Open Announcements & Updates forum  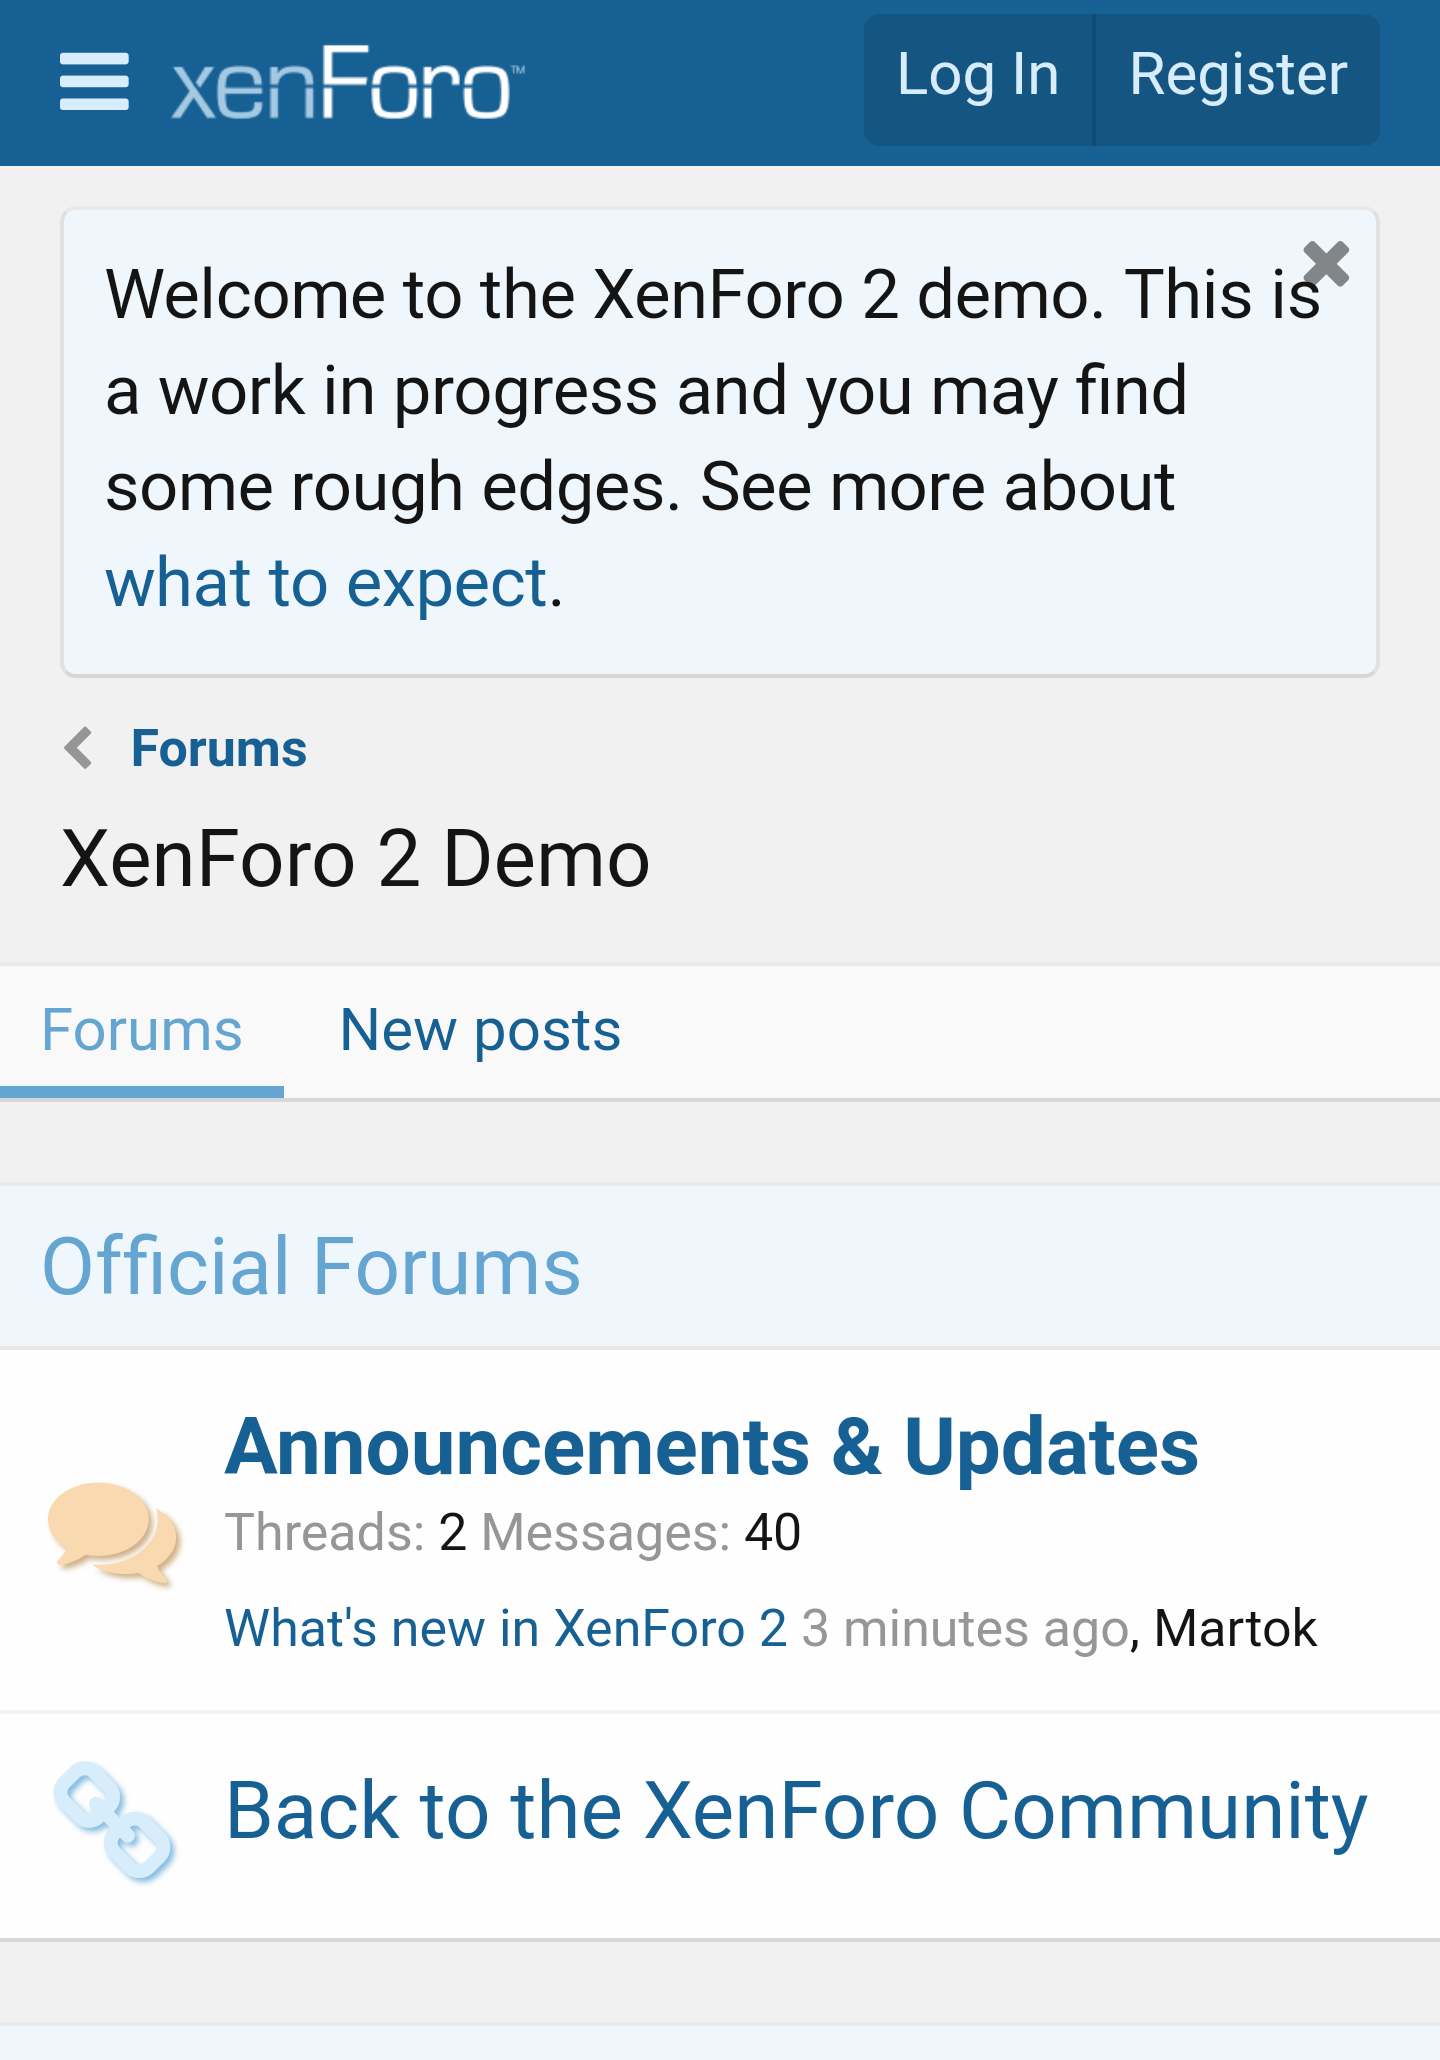[x=711, y=1446]
